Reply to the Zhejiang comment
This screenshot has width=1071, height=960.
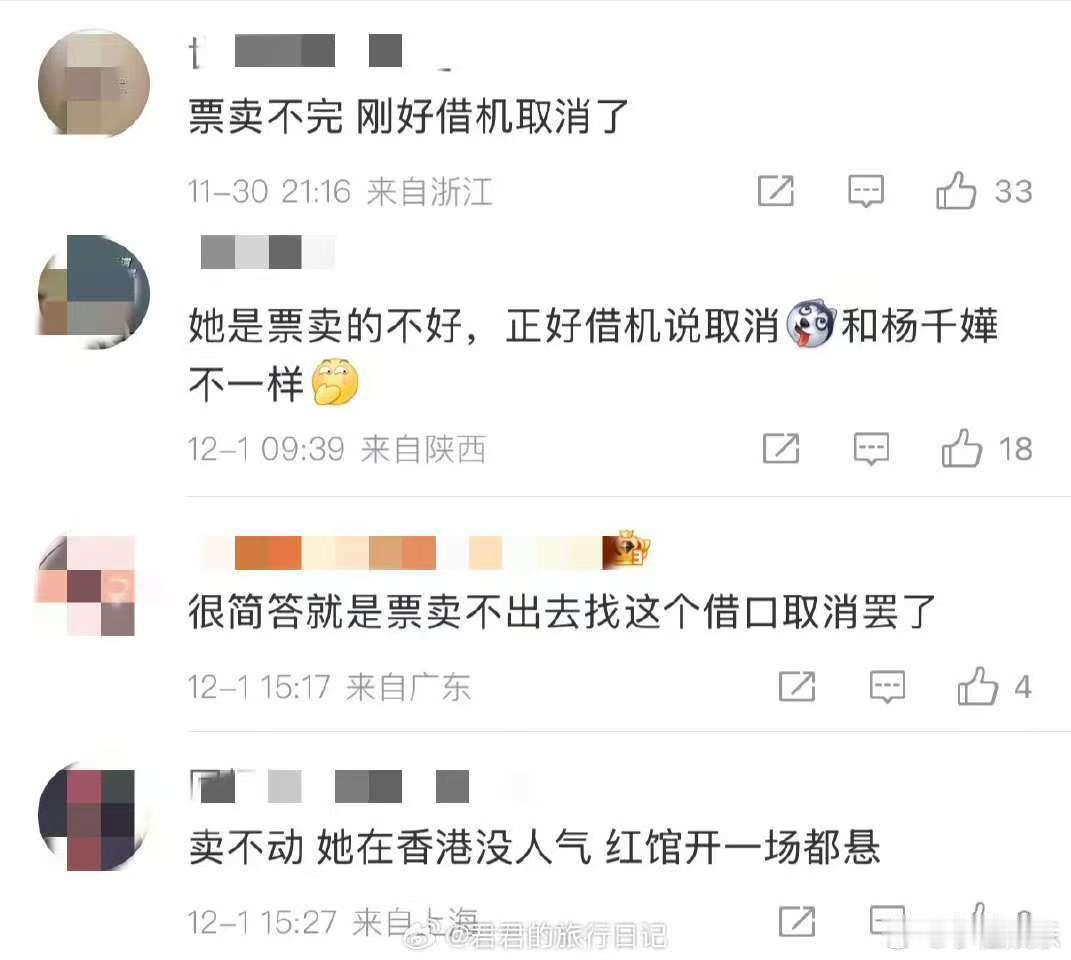click(x=865, y=191)
